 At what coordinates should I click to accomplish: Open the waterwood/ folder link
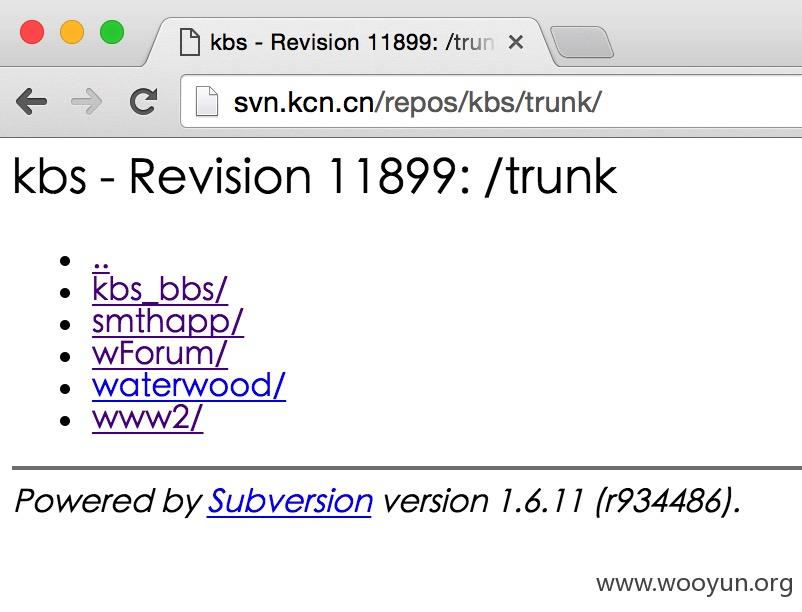click(x=189, y=386)
